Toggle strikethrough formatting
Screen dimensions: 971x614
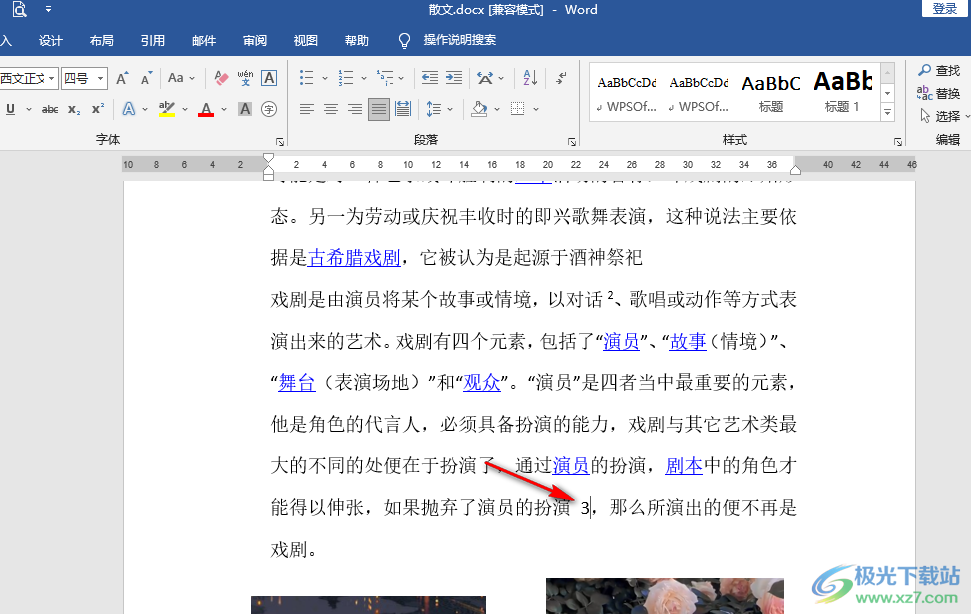tap(50, 109)
